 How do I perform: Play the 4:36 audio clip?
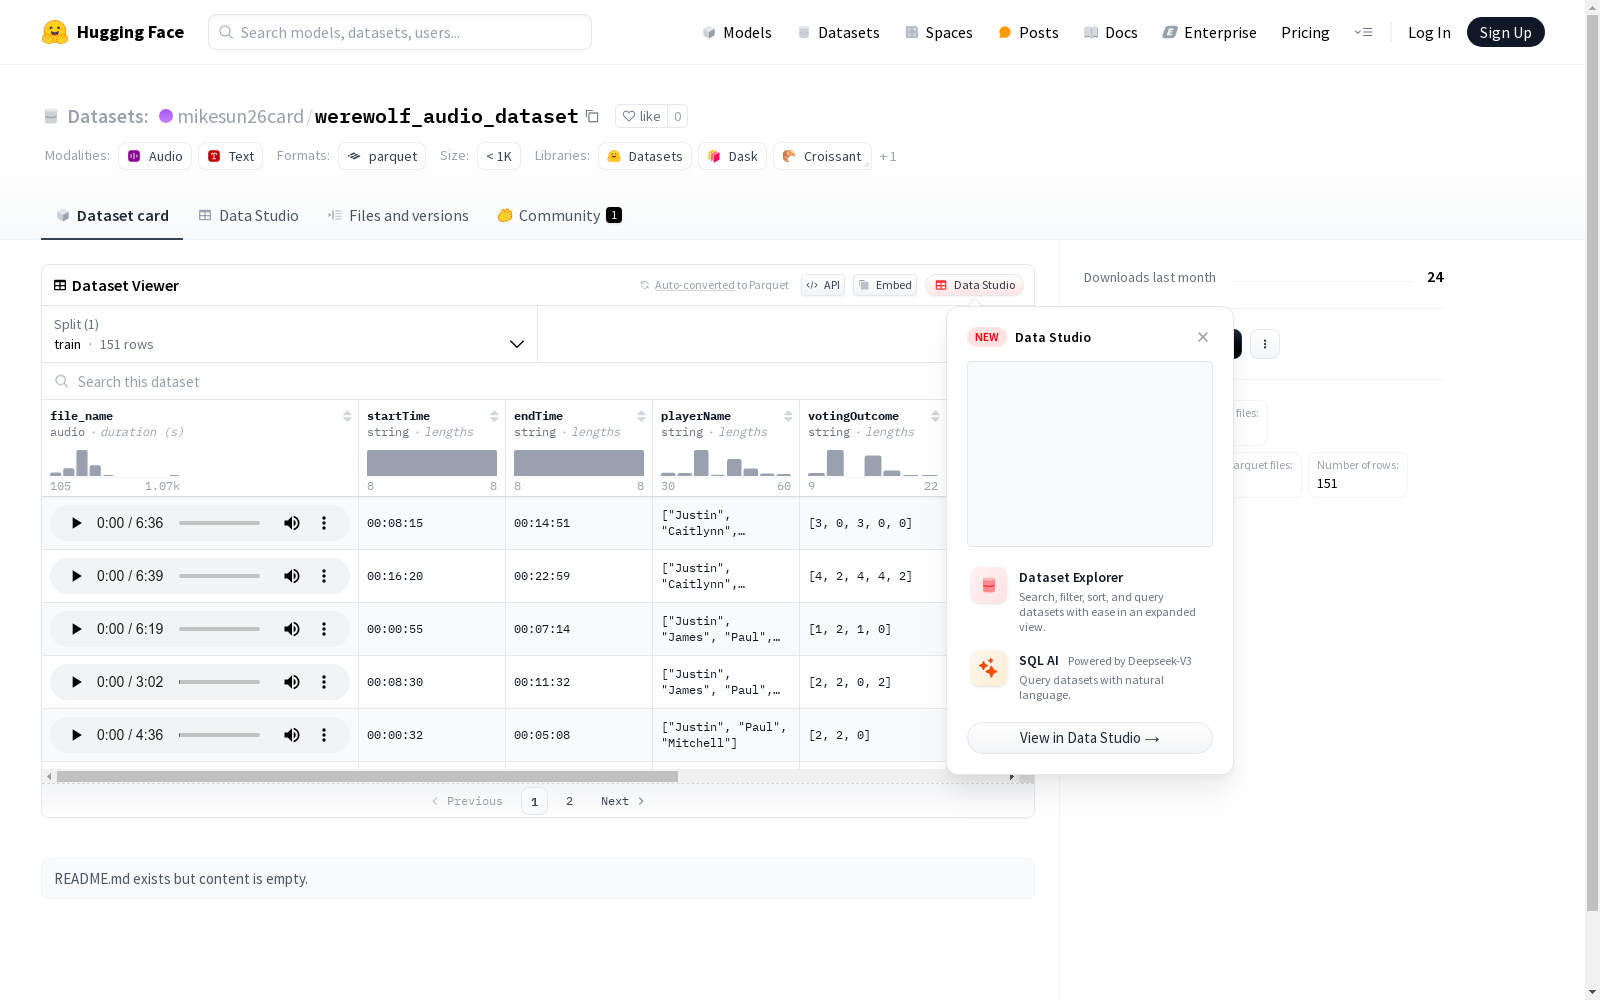coord(76,735)
